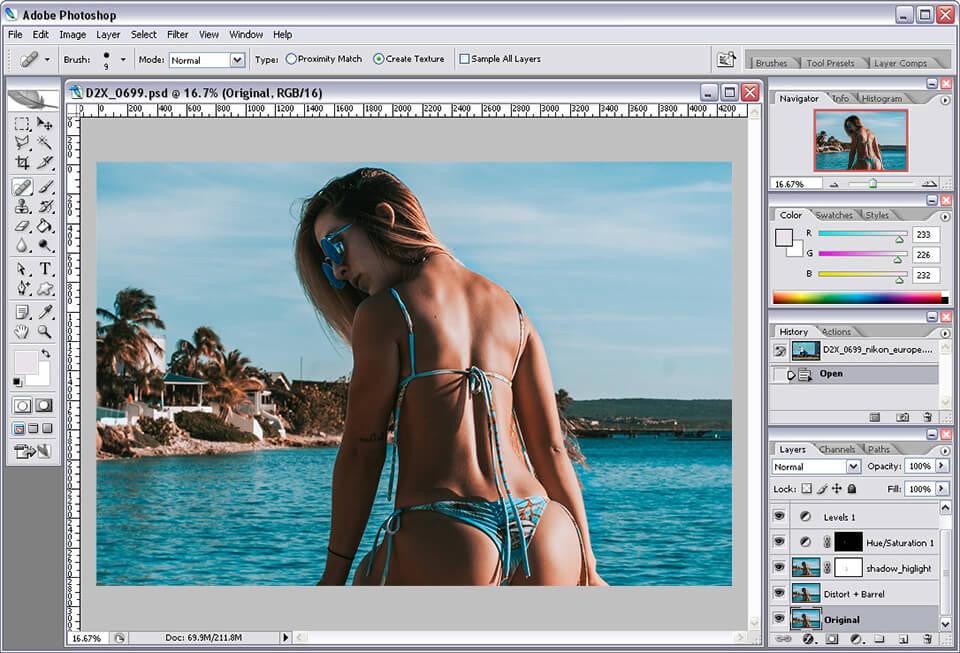Enable the Proximity Match option
Image resolution: width=960 pixels, height=653 pixels.
tap(290, 58)
